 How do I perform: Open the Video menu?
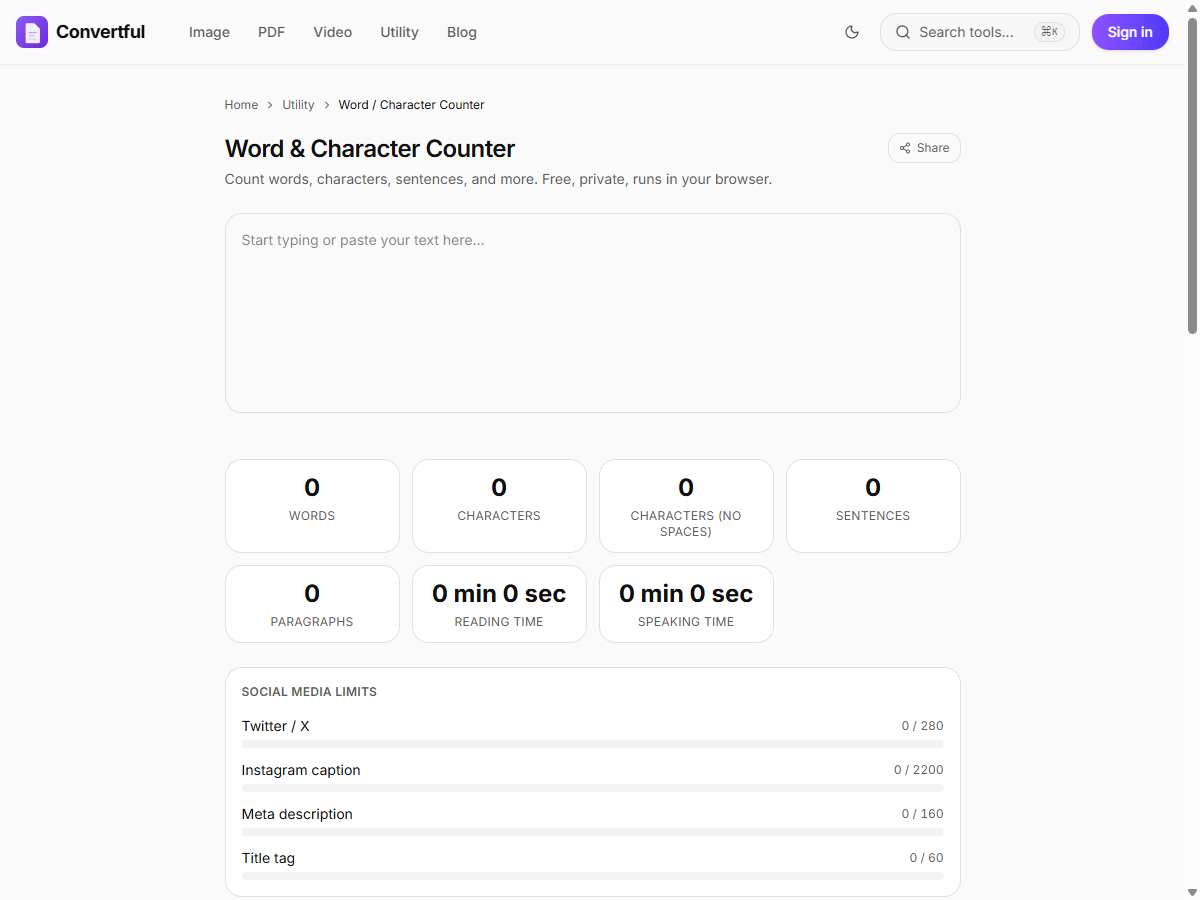pos(332,32)
